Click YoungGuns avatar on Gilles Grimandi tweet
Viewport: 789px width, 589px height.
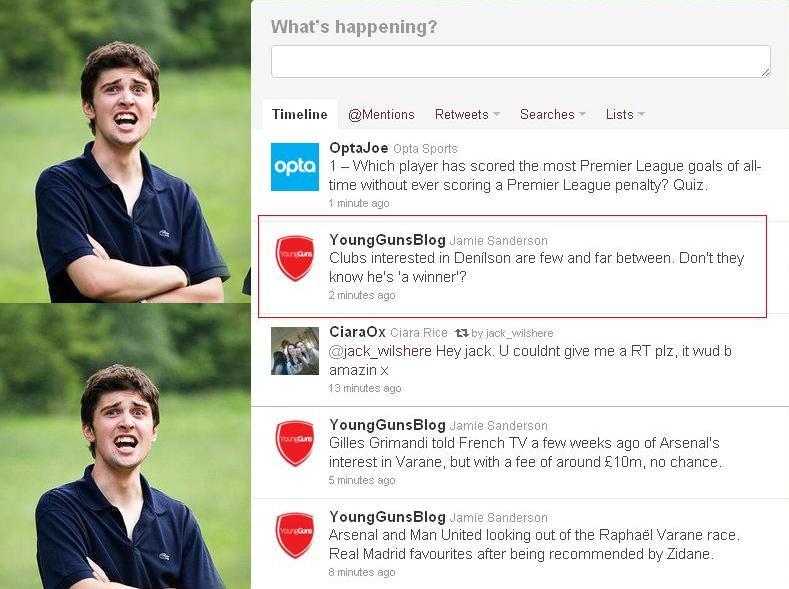pos(295,443)
